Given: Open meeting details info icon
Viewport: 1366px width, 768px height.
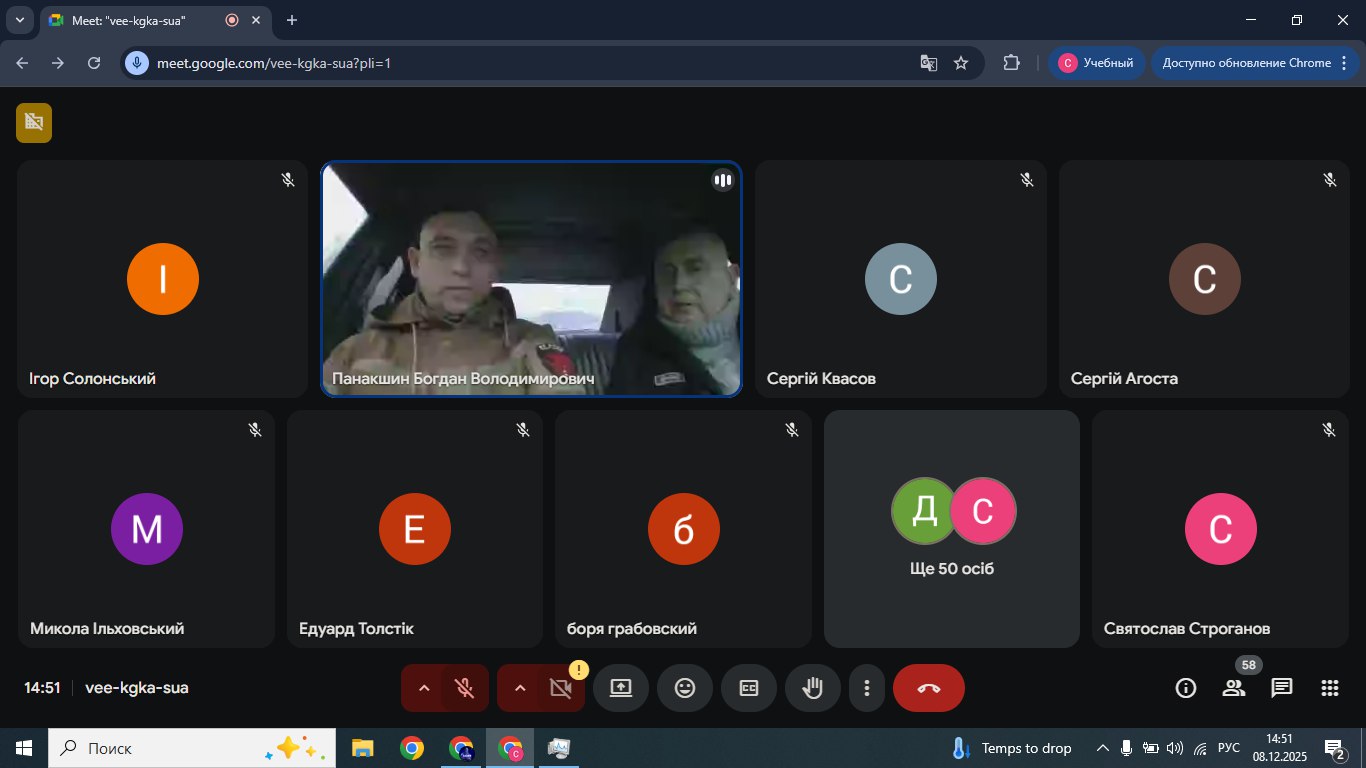Looking at the screenshot, I should coord(1186,688).
